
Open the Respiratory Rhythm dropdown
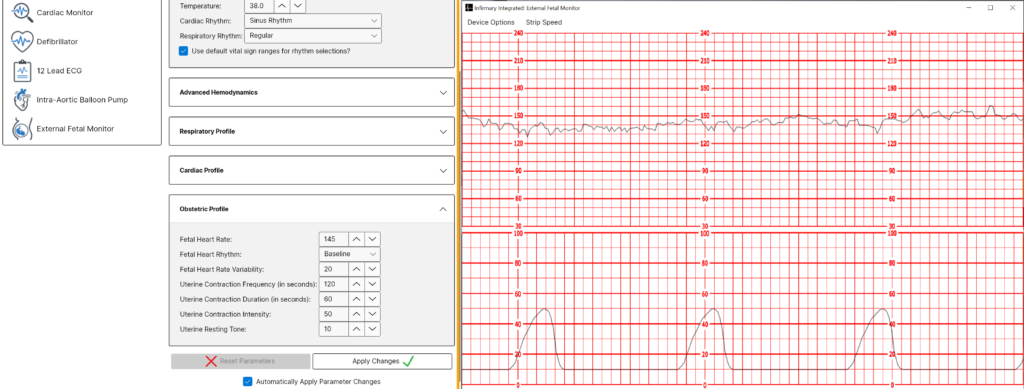click(x=313, y=36)
